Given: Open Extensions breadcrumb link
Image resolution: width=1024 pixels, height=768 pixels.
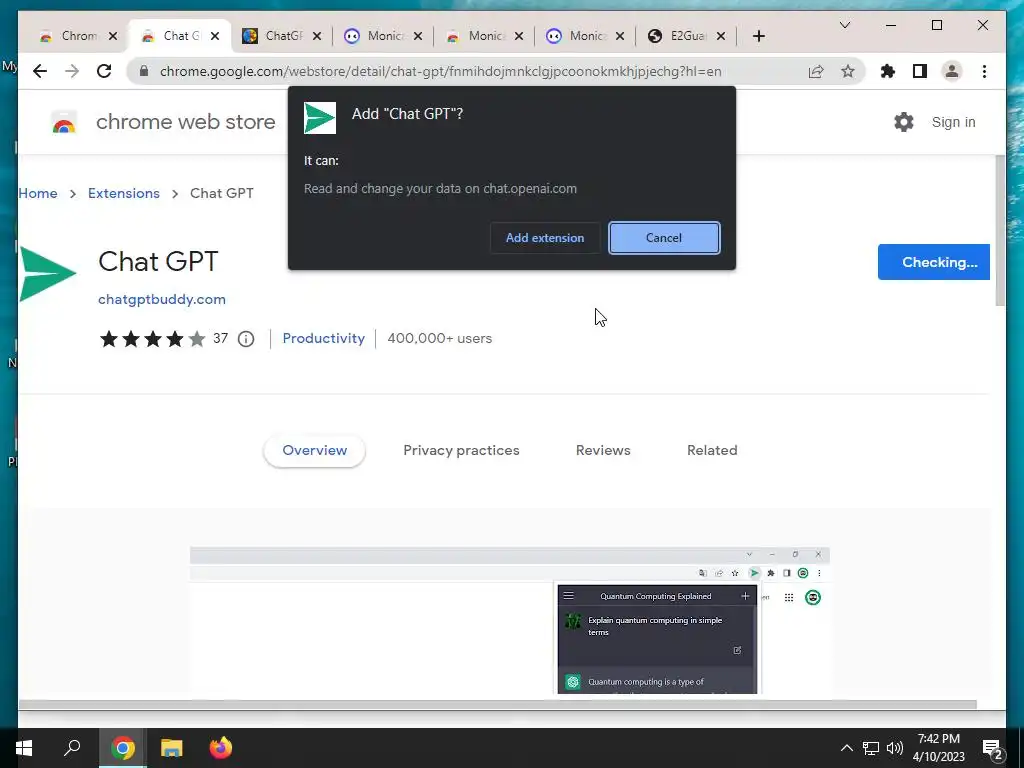Looking at the screenshot, I should 123,193.
